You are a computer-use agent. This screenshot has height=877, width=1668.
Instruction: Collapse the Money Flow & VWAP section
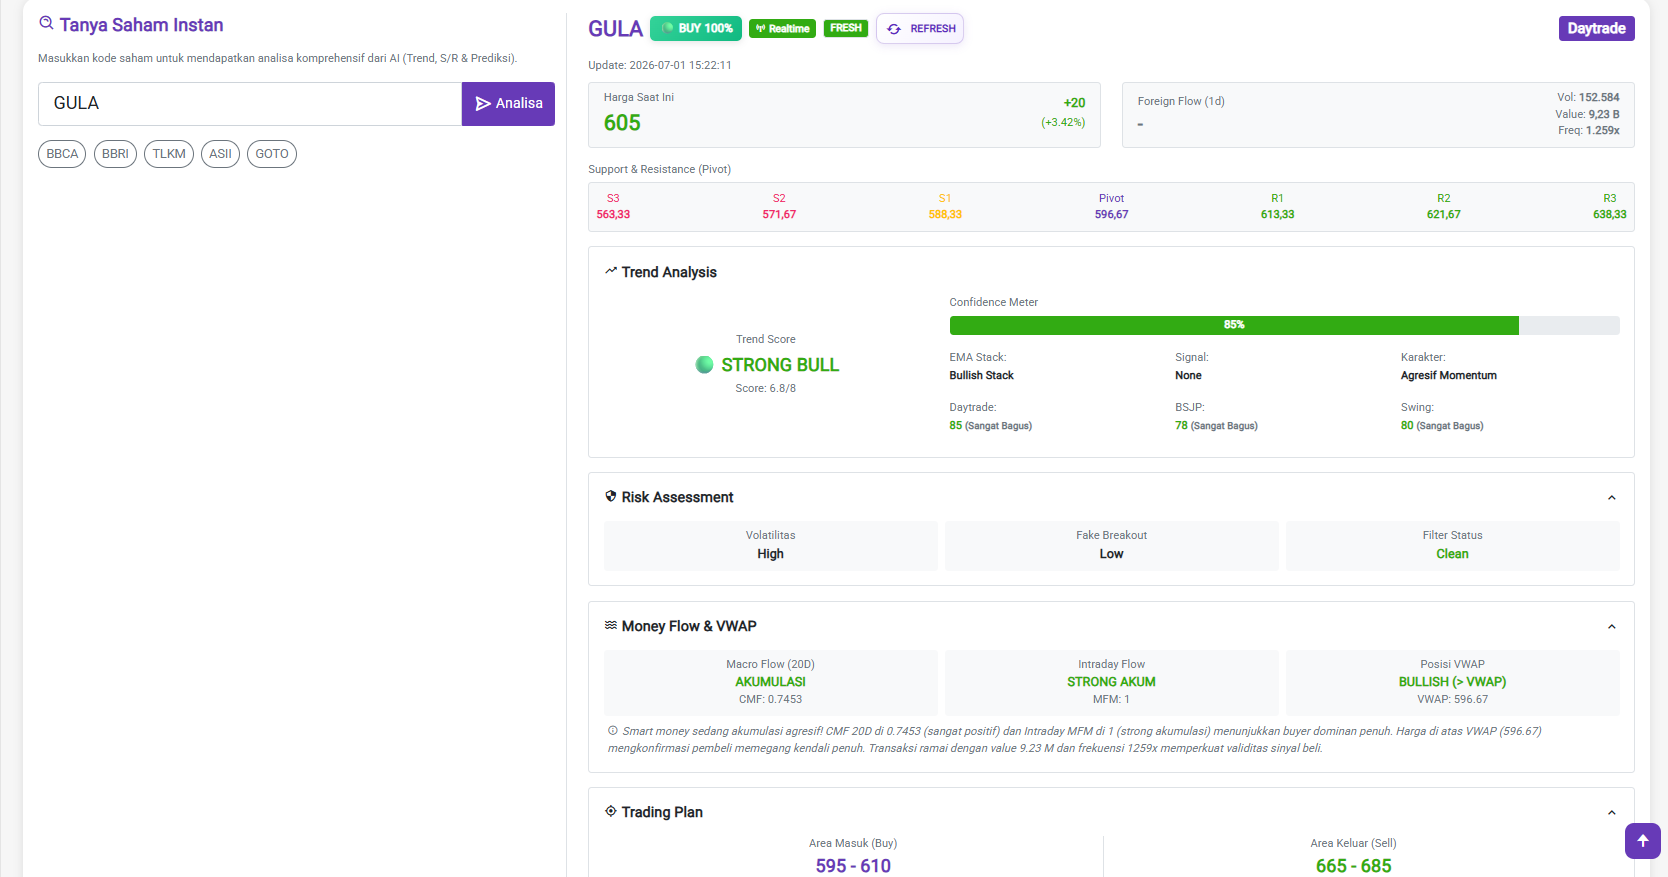pos(1611,627)
